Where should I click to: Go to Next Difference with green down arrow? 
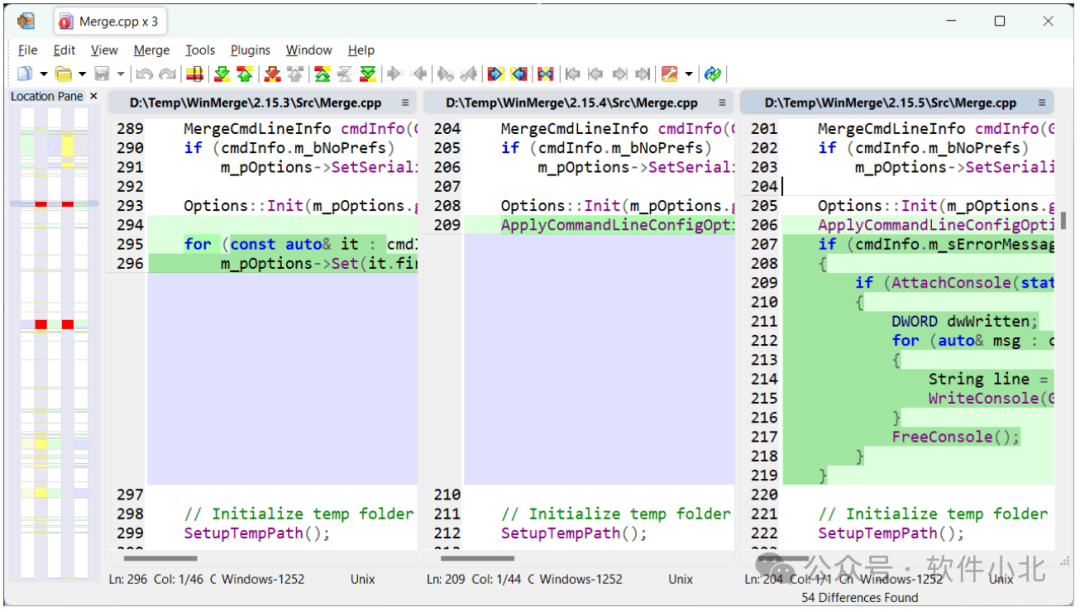tap(222, 74)
